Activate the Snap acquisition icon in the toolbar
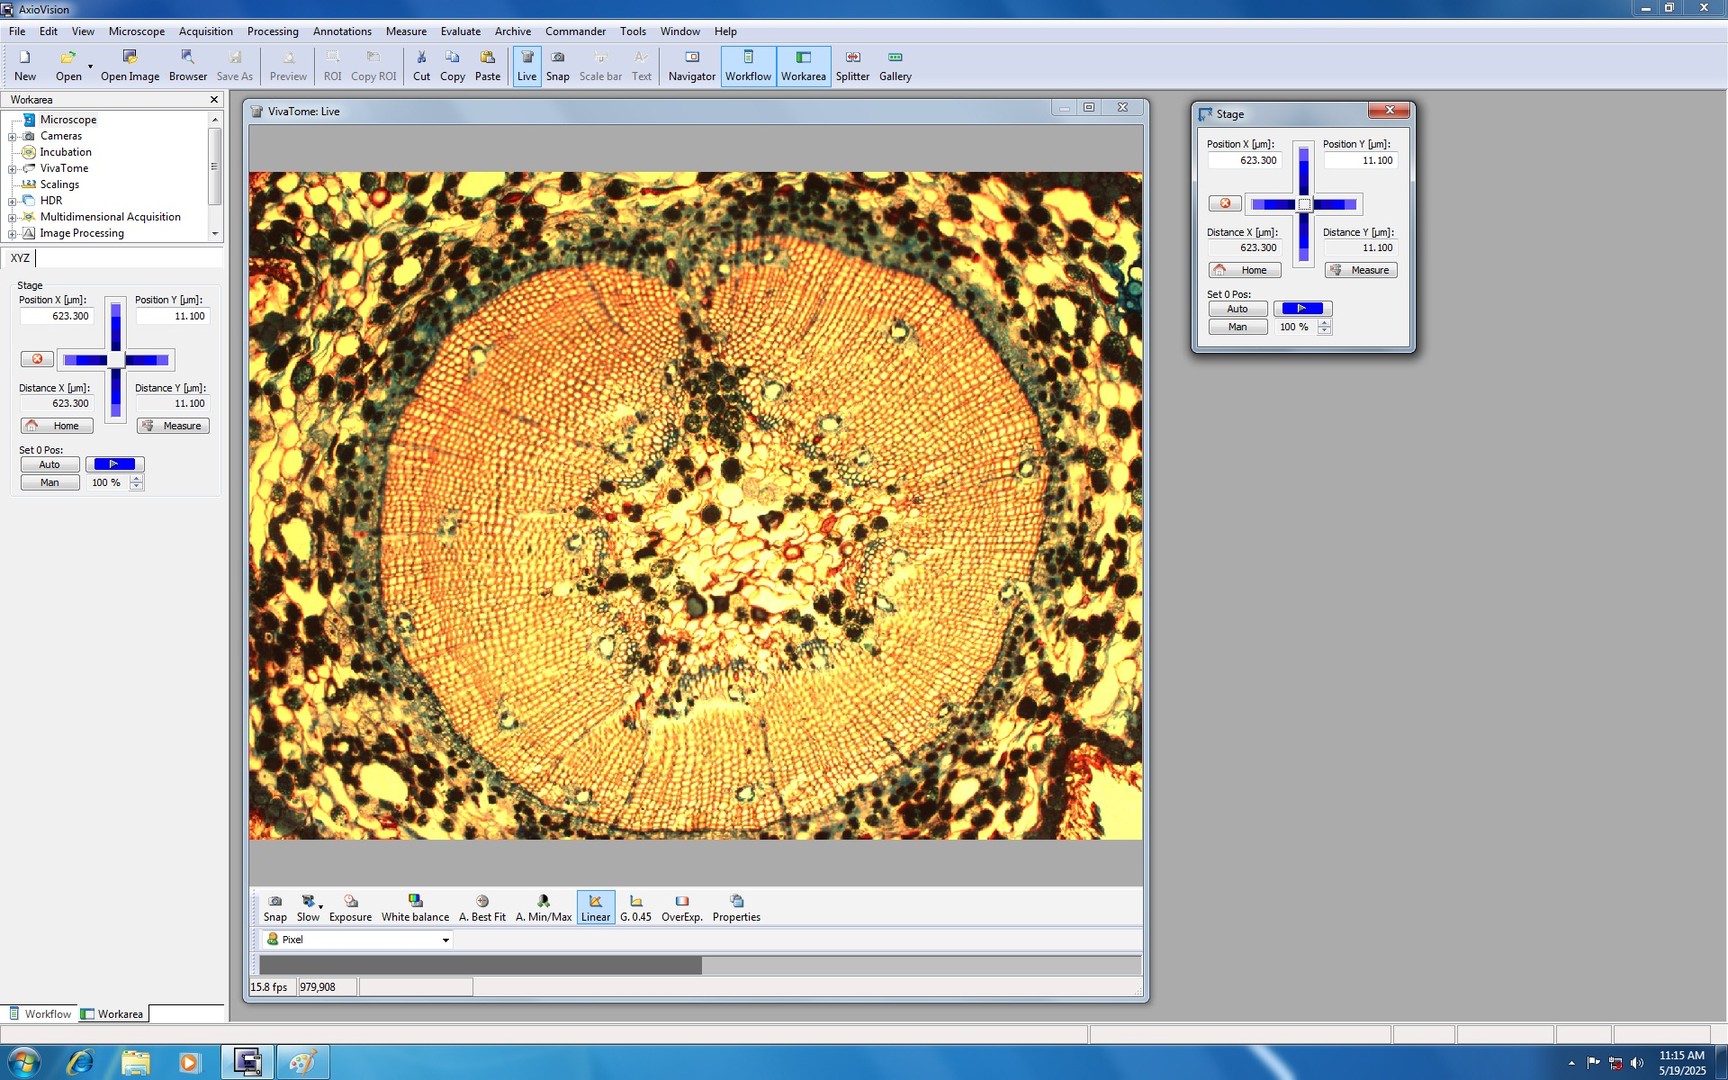 [x=557, y=65]
